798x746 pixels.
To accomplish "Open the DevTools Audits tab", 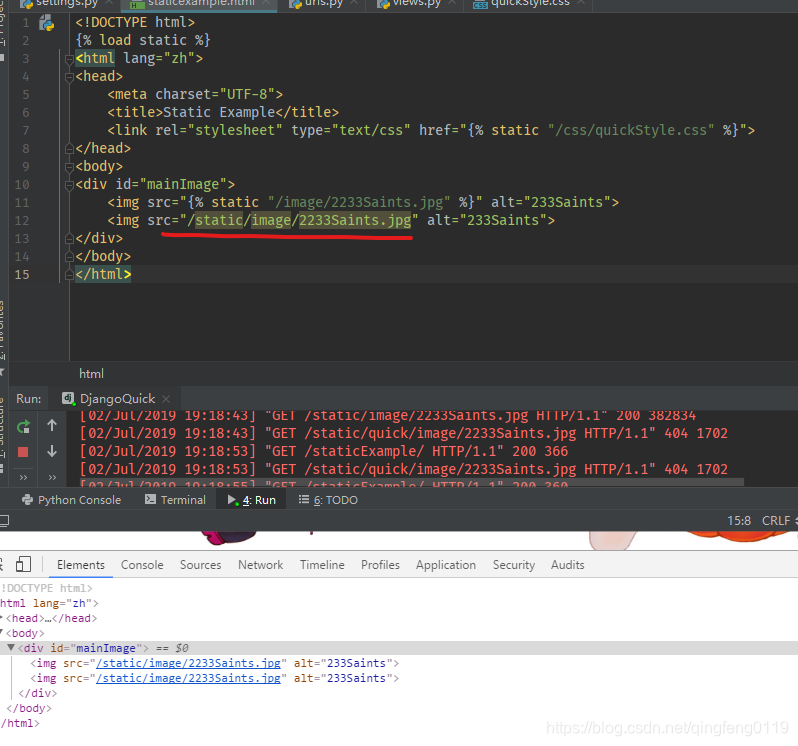I will (567, 565).
